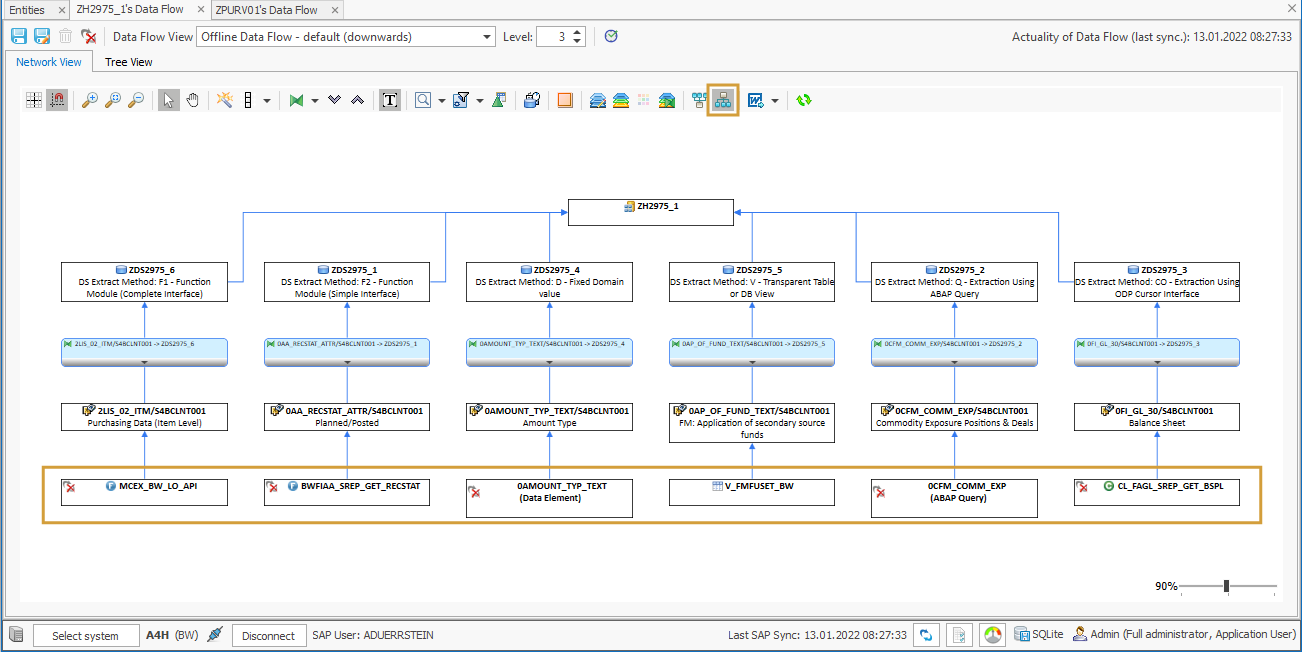Click the delete red X icon
Viewport: 1302px width, 652px height.
[89, 37]
